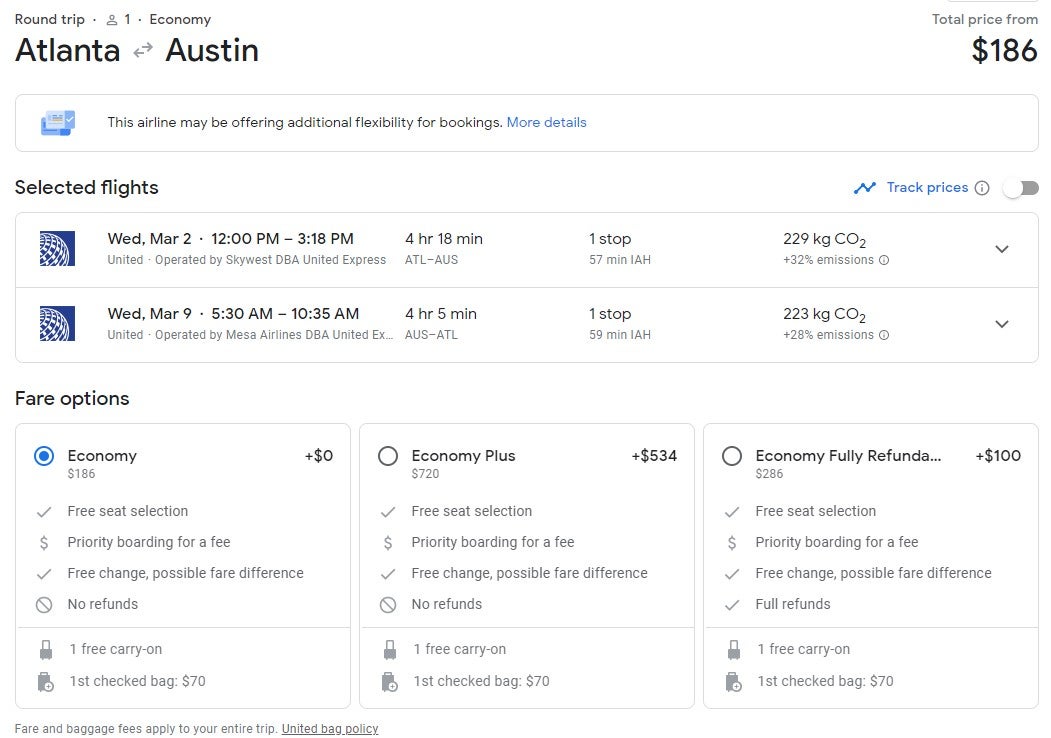This screenshot has width=1051, height=738.
Task: Click the info icon beside +28% emissions
Action: 884,335
